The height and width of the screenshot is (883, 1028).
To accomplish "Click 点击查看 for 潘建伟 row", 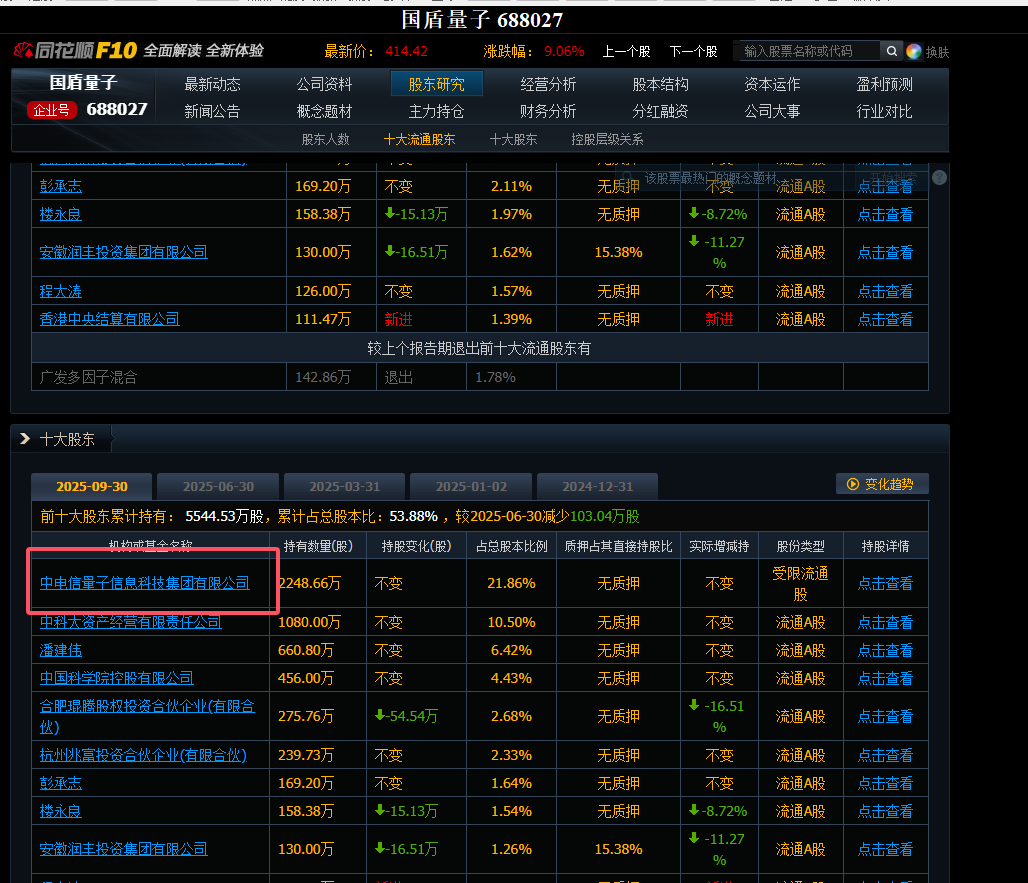I will (885, 650).
